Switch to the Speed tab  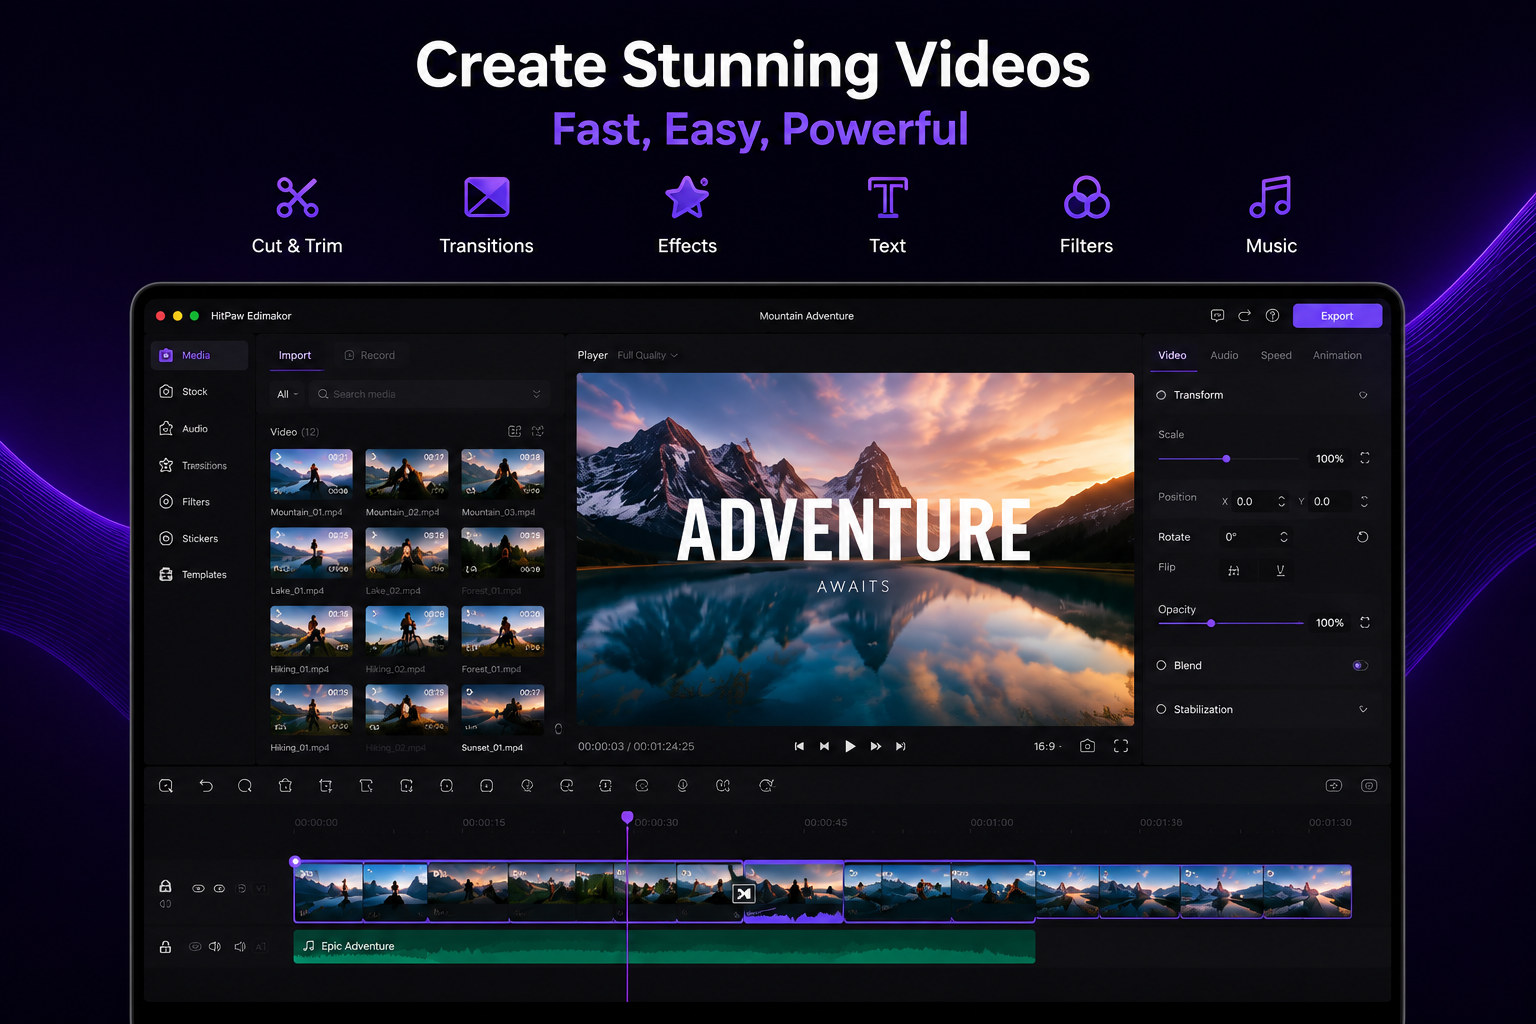tap(1276, 356)
